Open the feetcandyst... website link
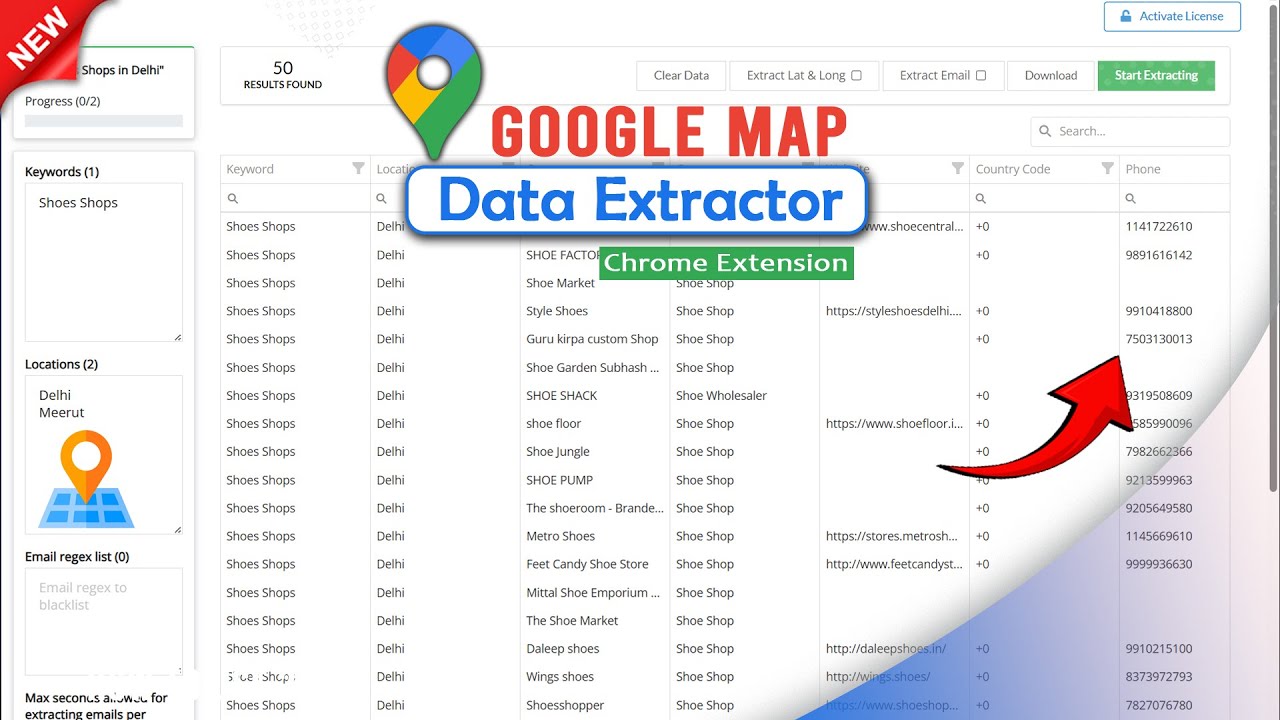The image size is (1280, 720). [892, 564]
